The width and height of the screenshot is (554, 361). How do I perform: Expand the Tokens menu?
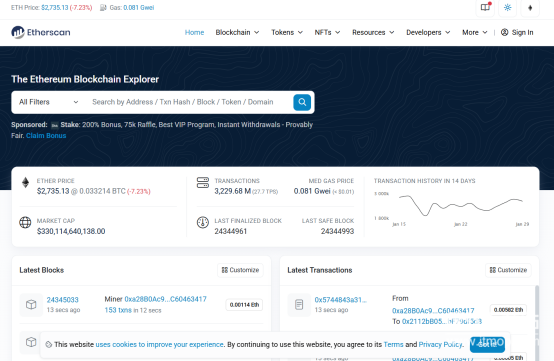[x=287, y=32]
